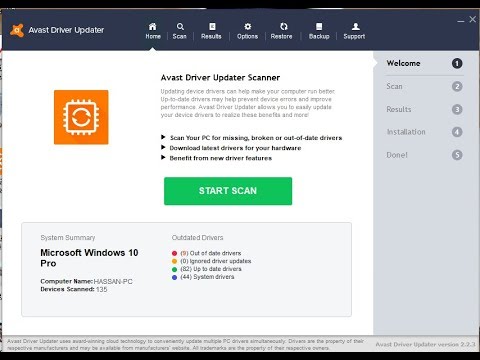Select step 1 circle next to Welcome

click(x=457, y=63)
